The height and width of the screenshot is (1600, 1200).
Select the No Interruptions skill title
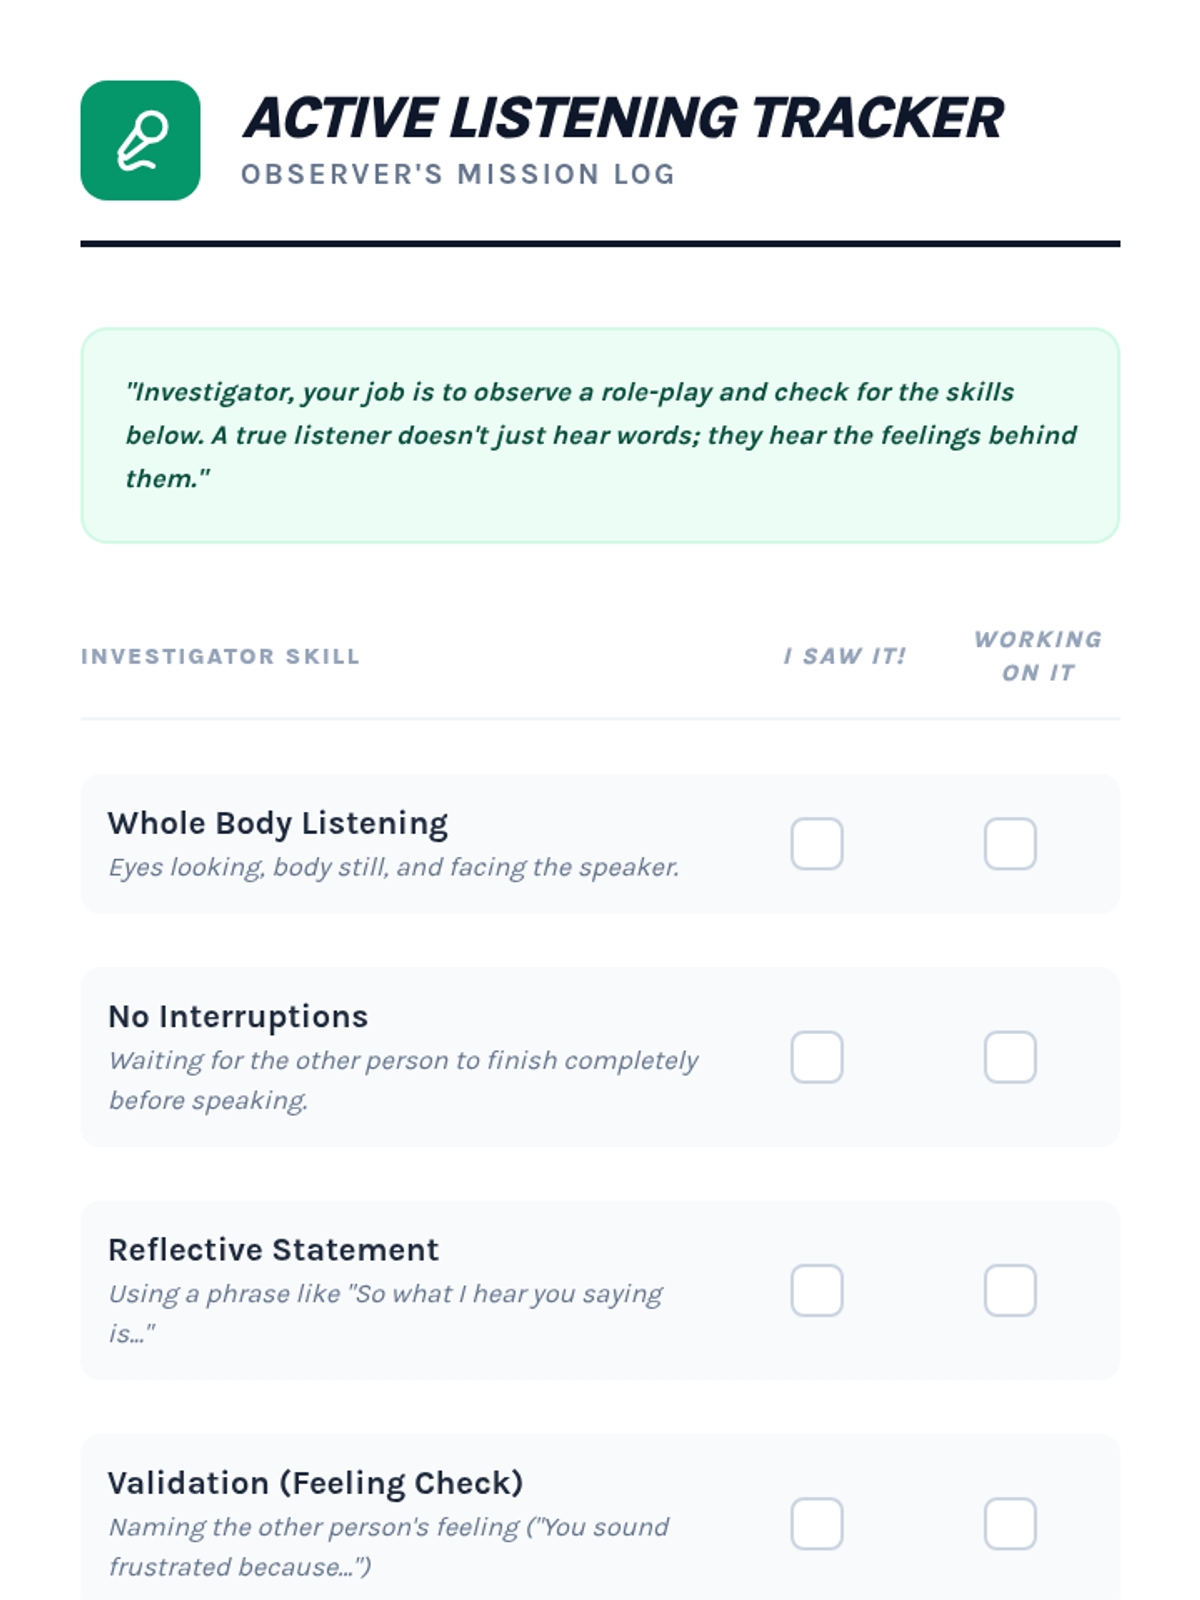pyautogui.click(x=238, y=1016)
